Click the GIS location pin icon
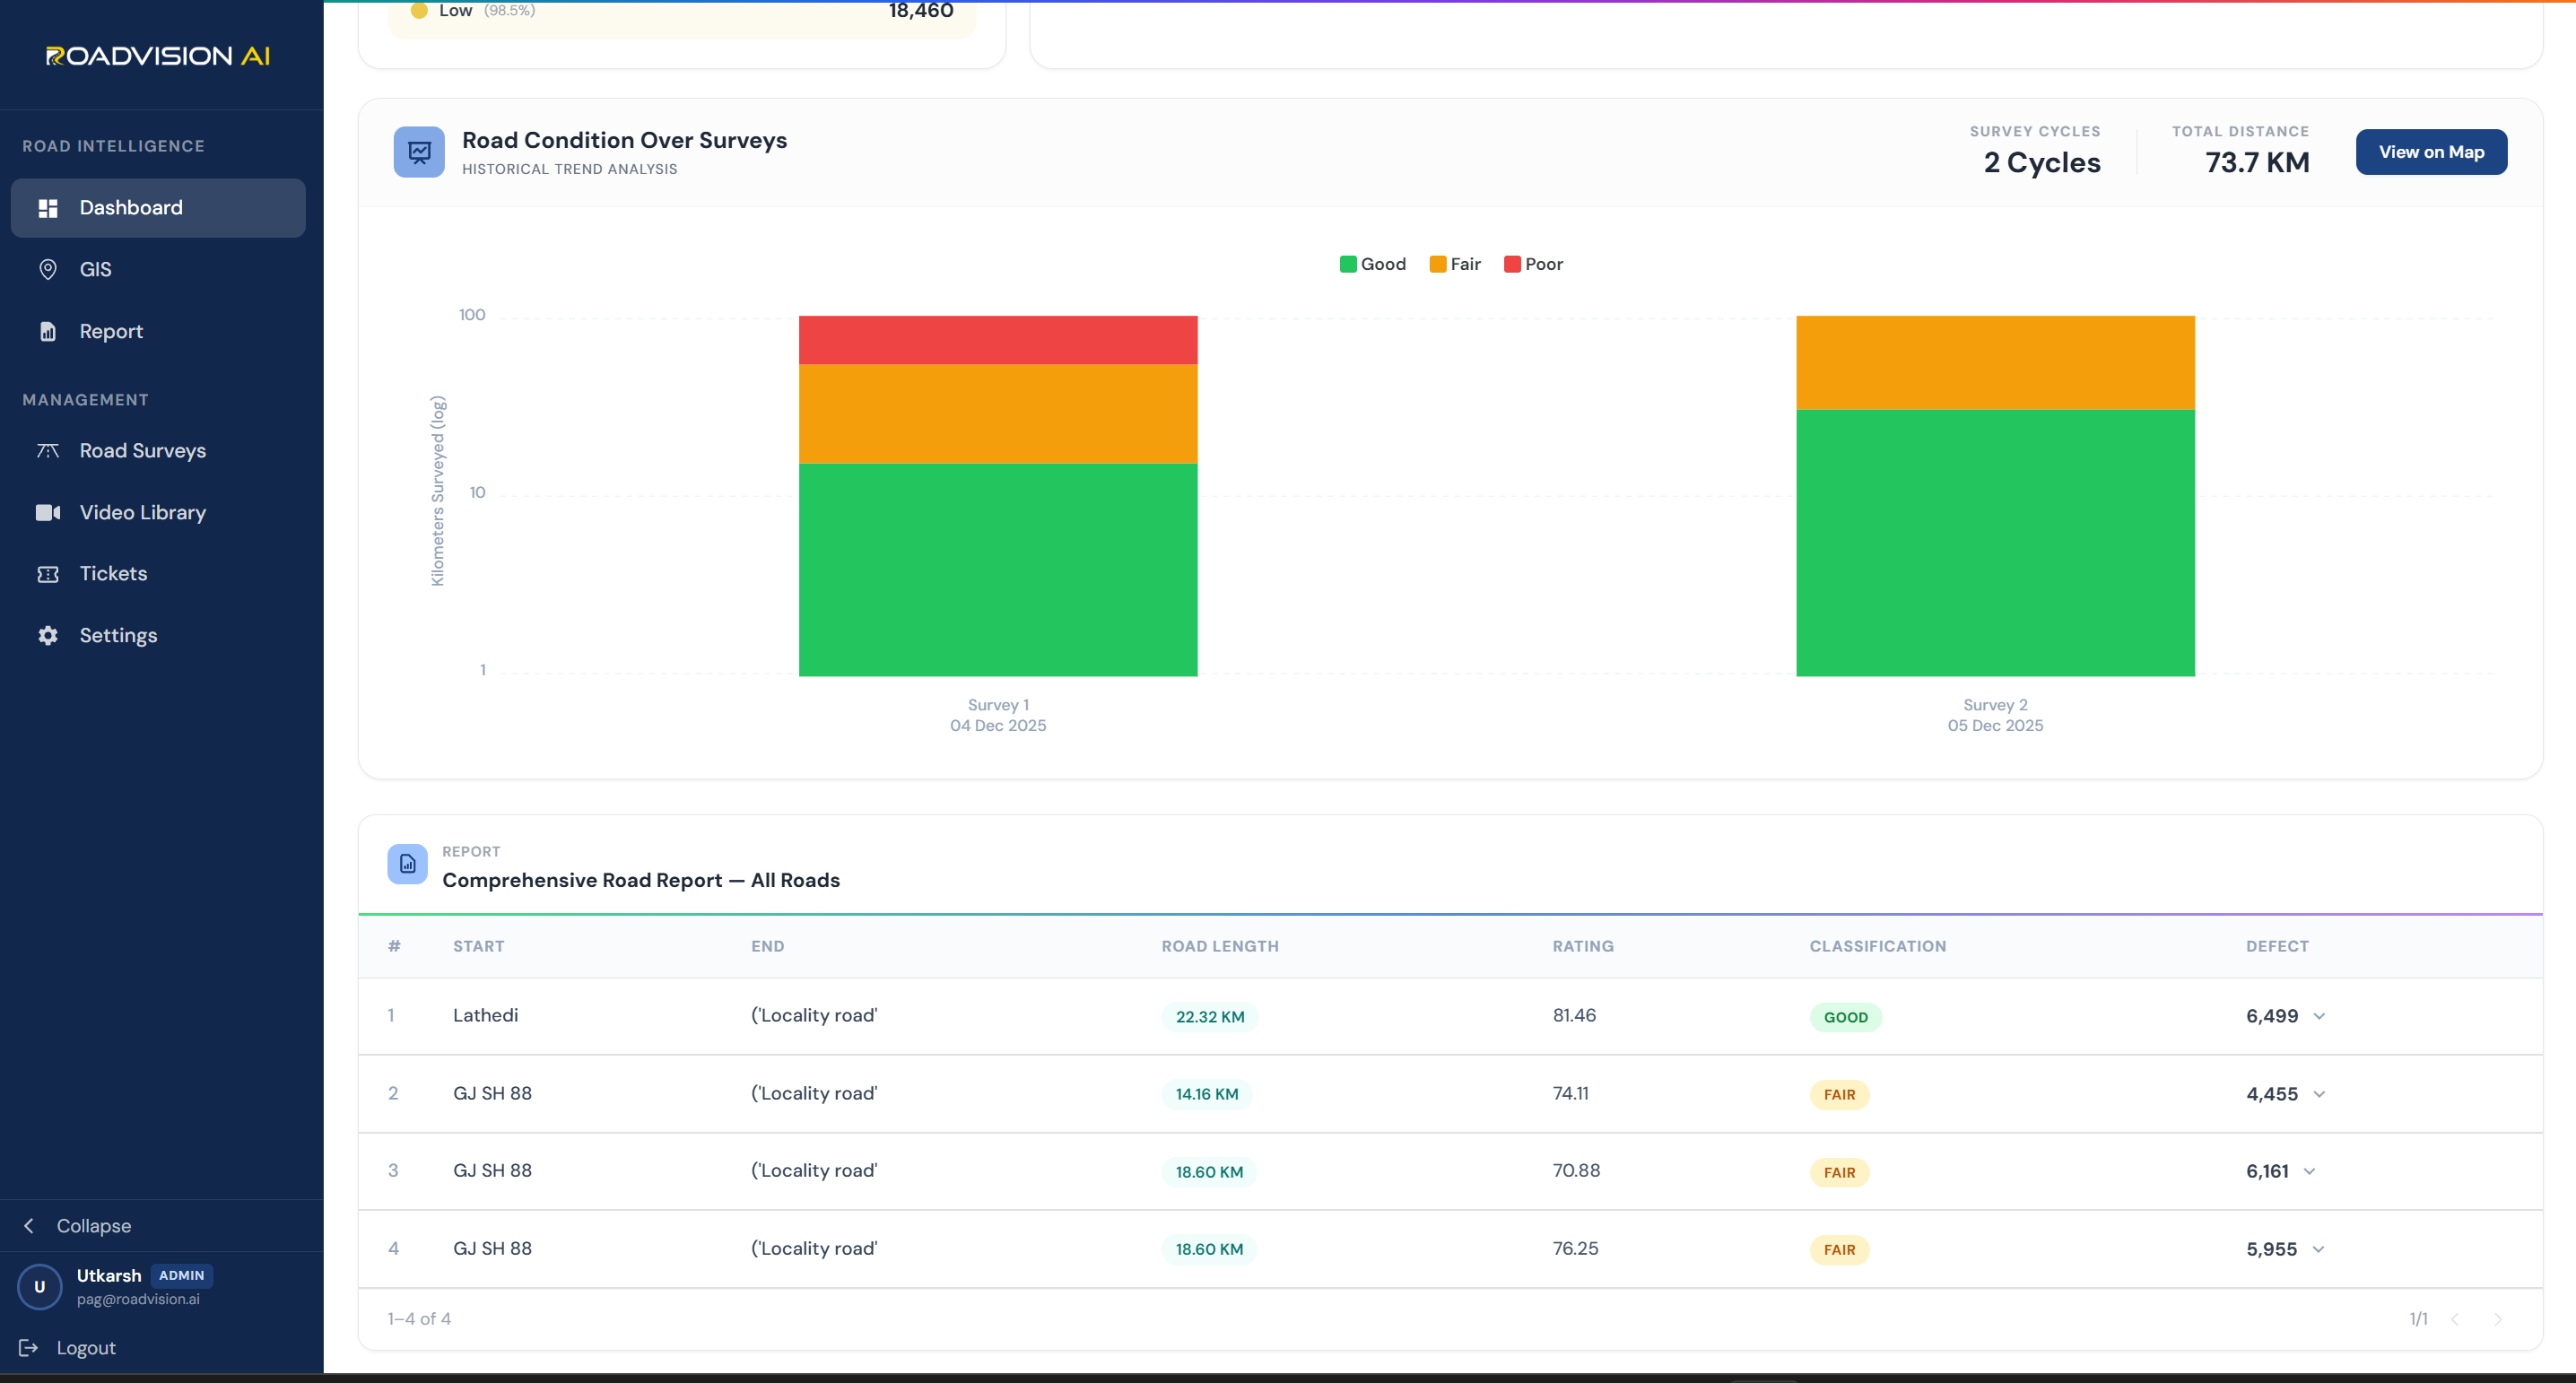 coord(47,269)
